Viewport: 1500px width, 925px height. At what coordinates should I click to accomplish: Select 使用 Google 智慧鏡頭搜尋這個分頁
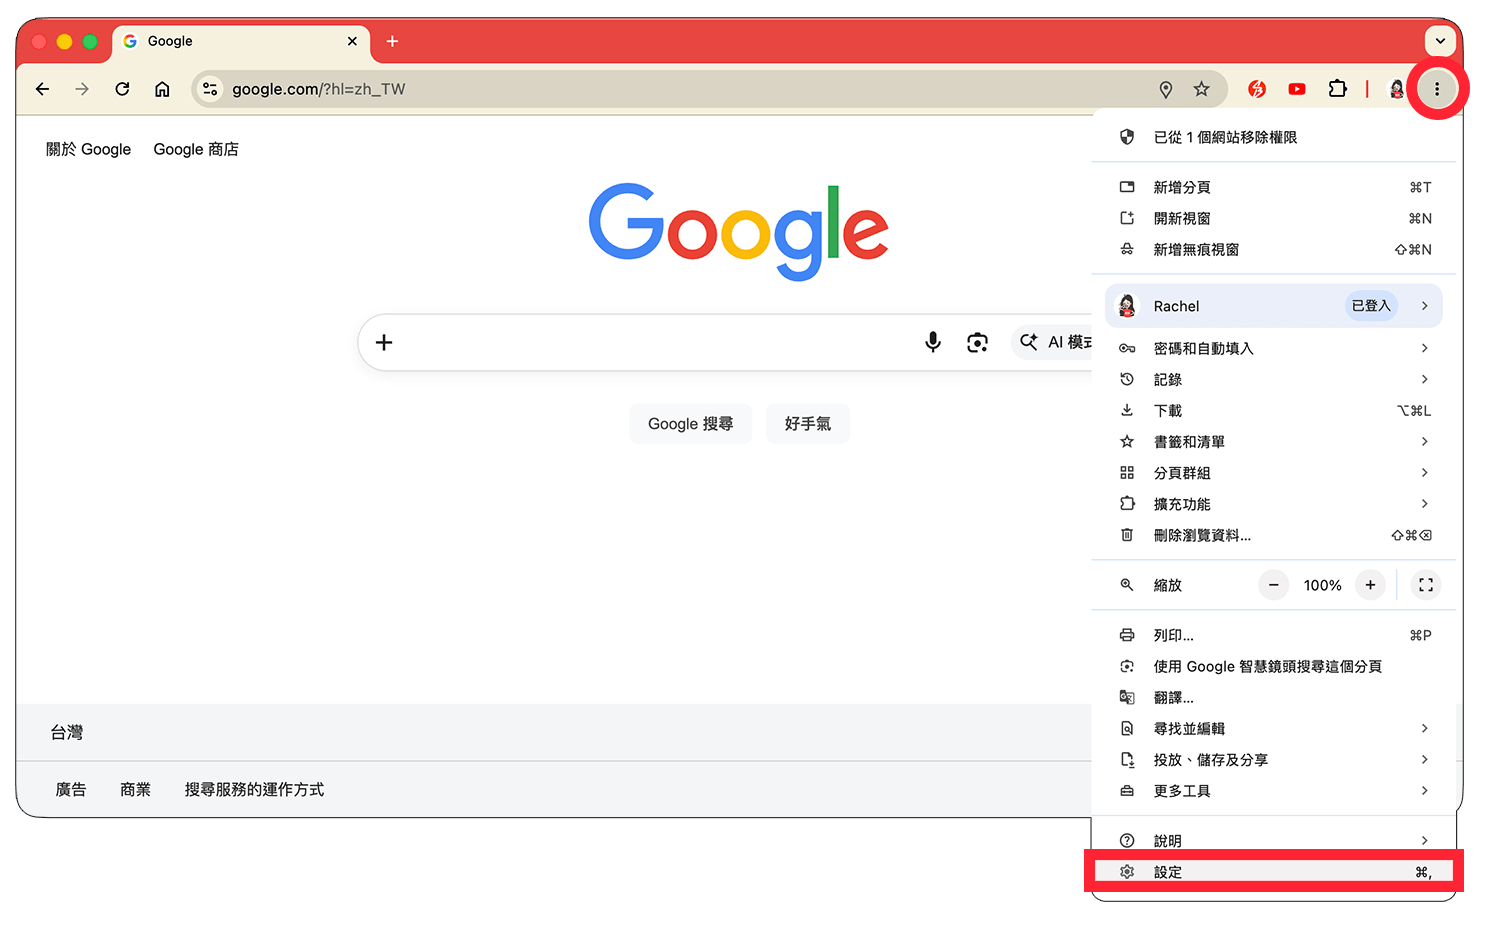coord(1274,666)
